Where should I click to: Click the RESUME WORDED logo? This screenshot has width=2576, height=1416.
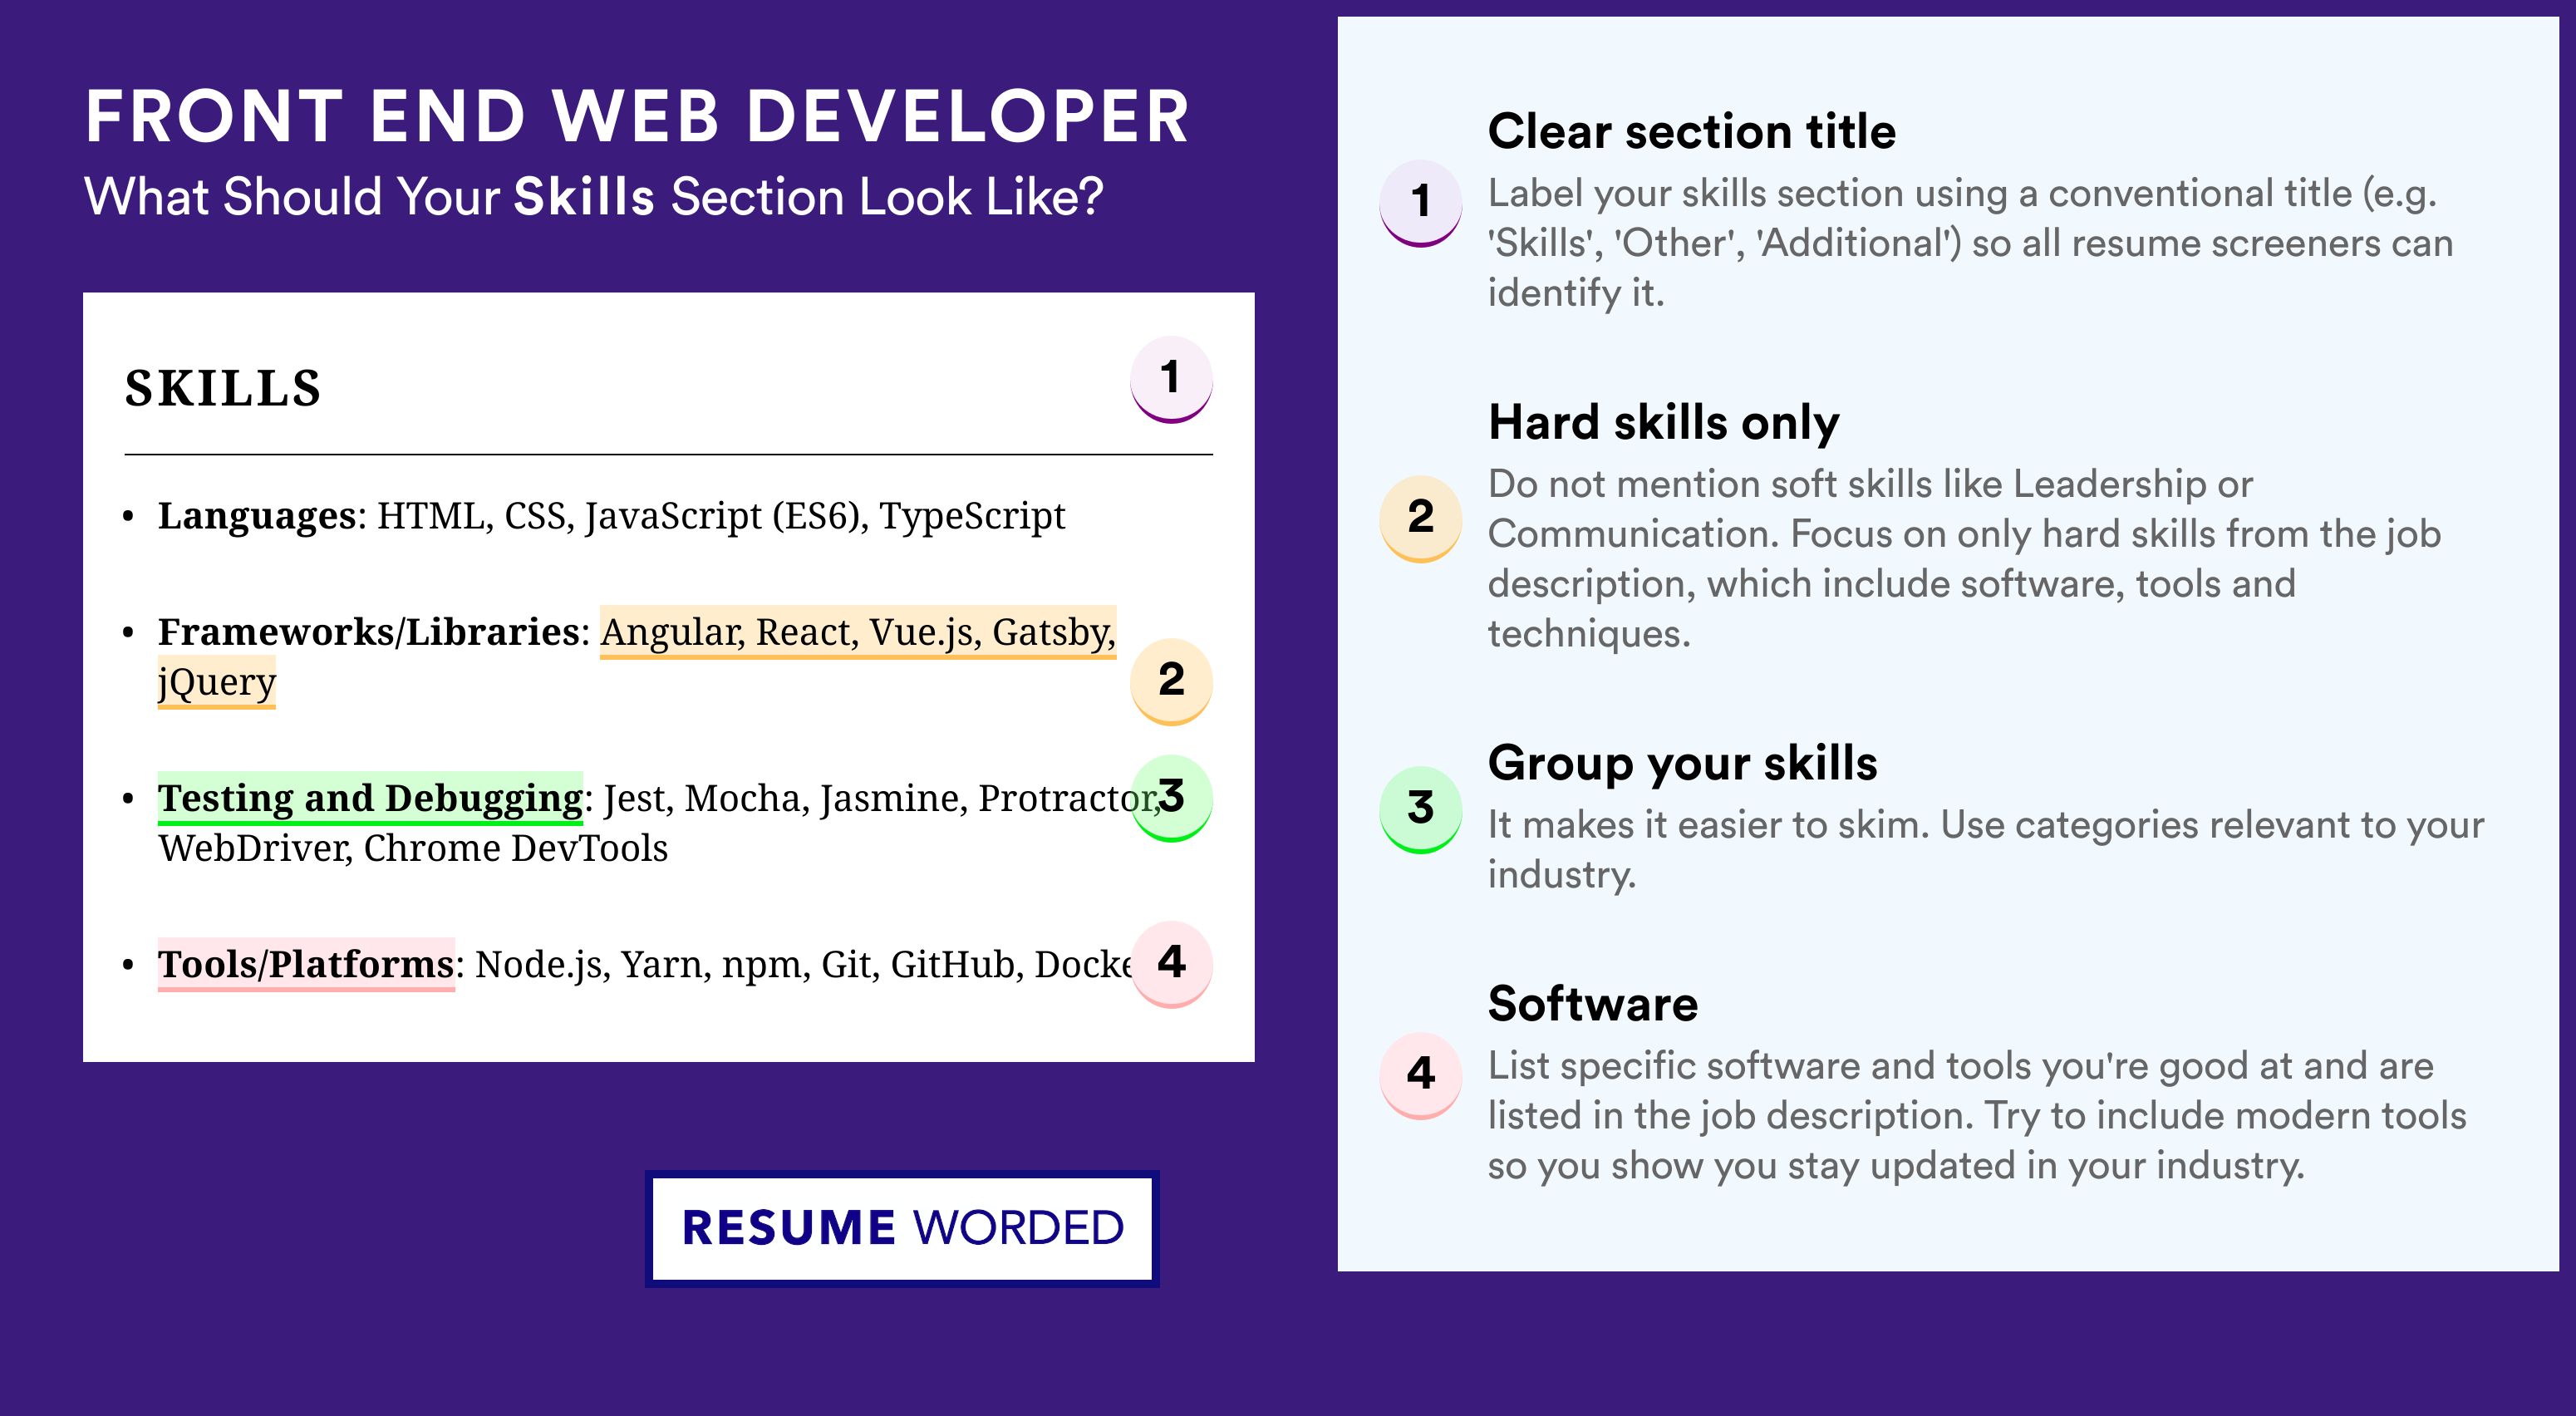click(x=902, y=1228)
